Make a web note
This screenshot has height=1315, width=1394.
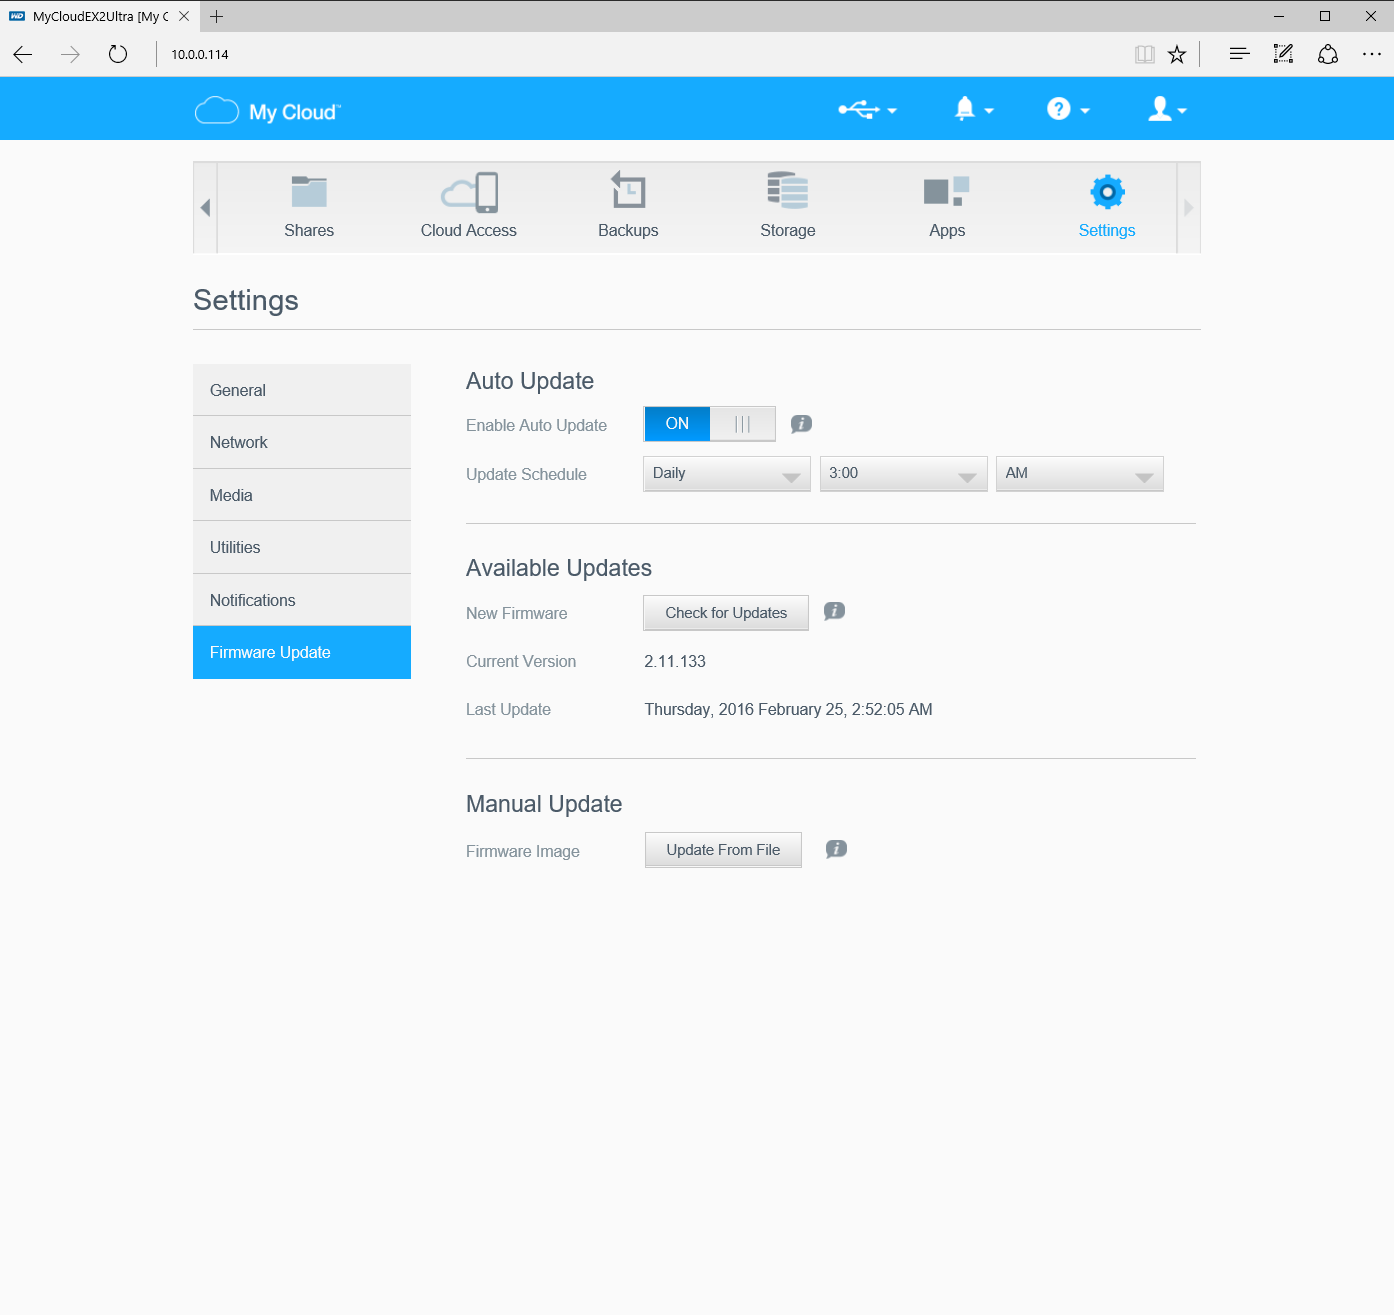1283,54
